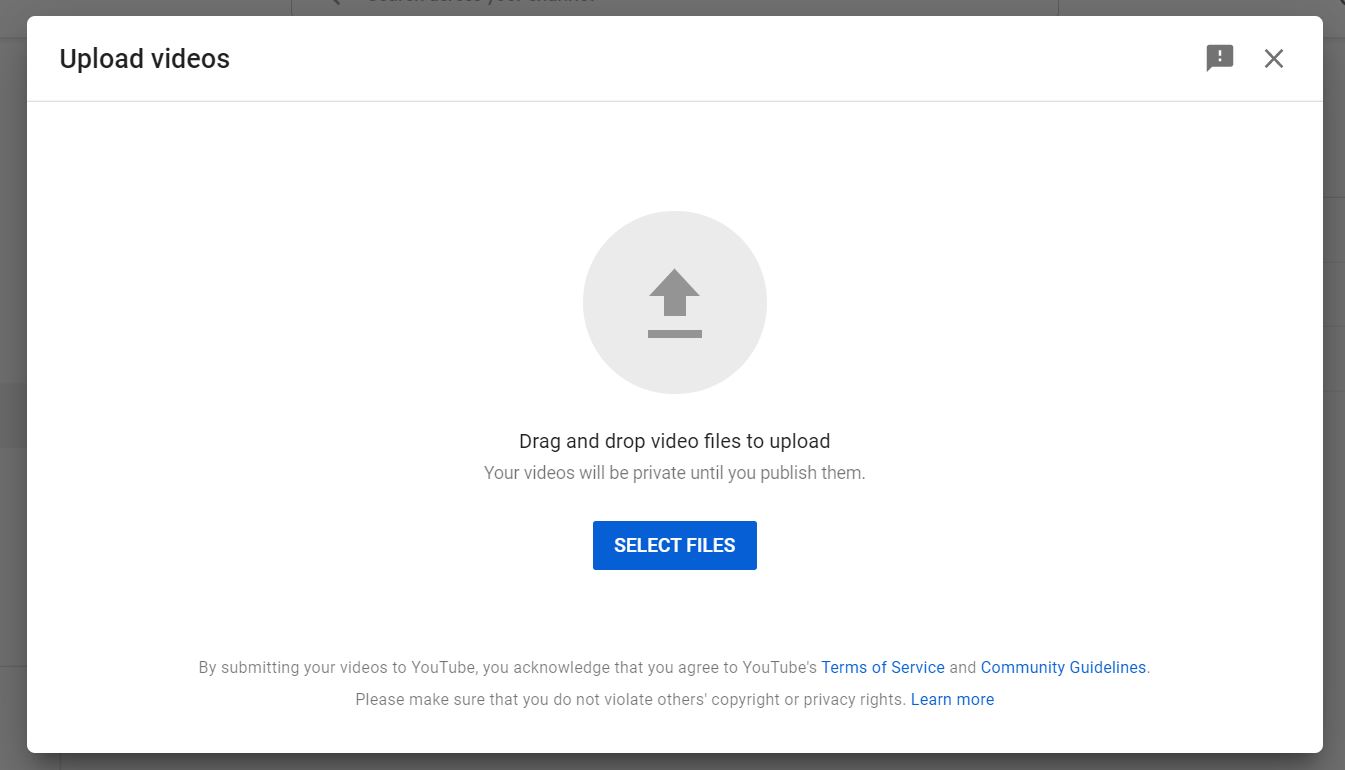Click the 'Upload videos' dialog title

point(145,59)
